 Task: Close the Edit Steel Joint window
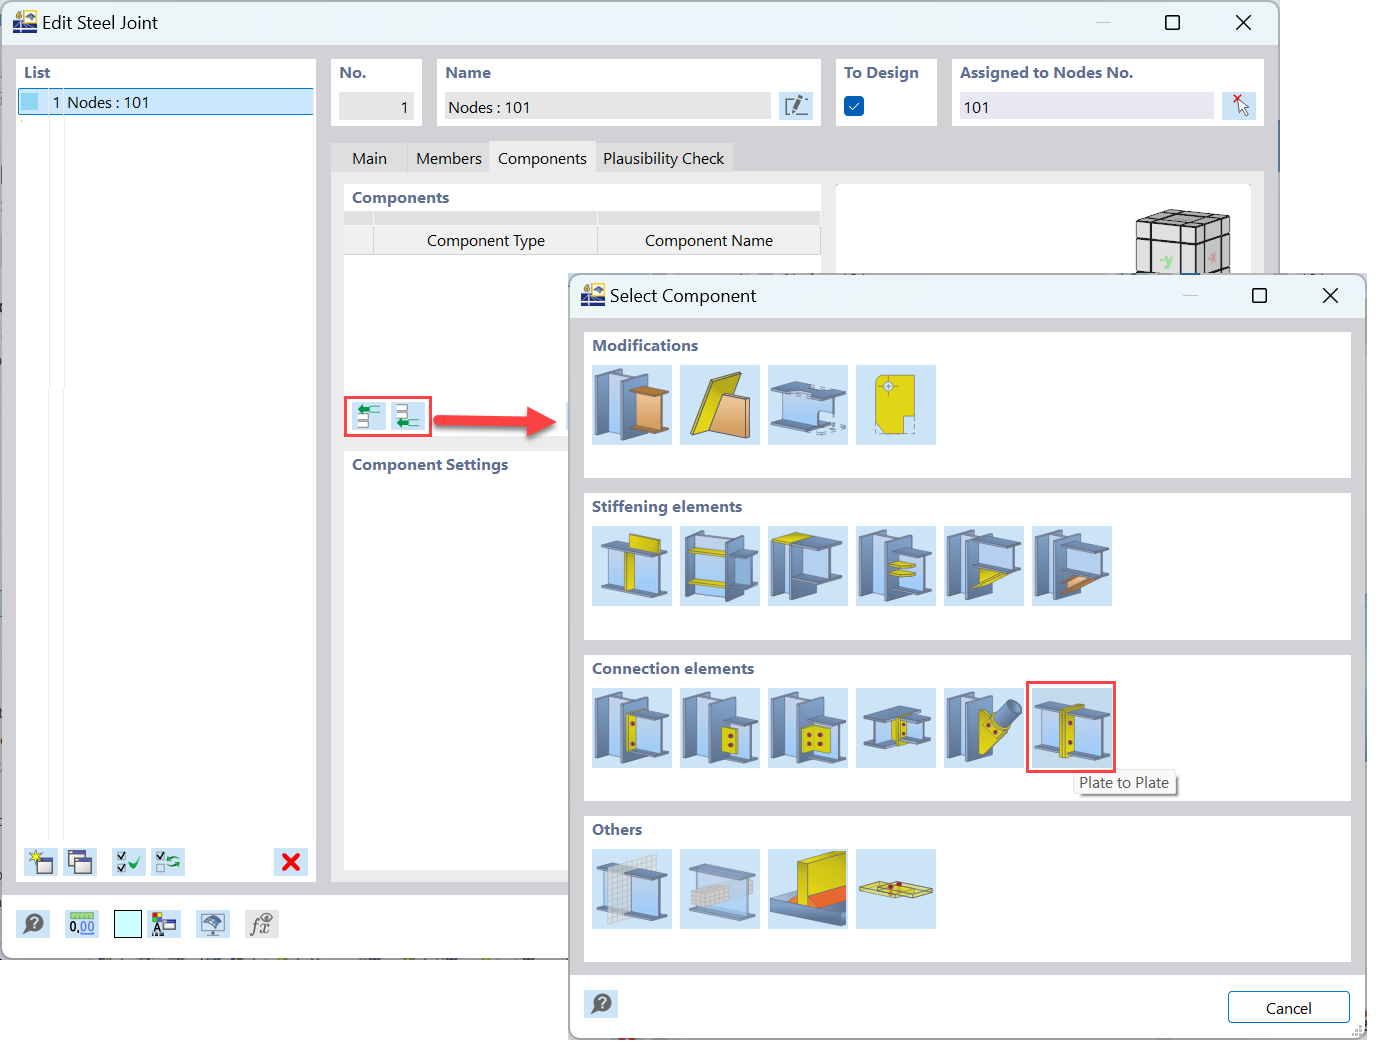1243,22
